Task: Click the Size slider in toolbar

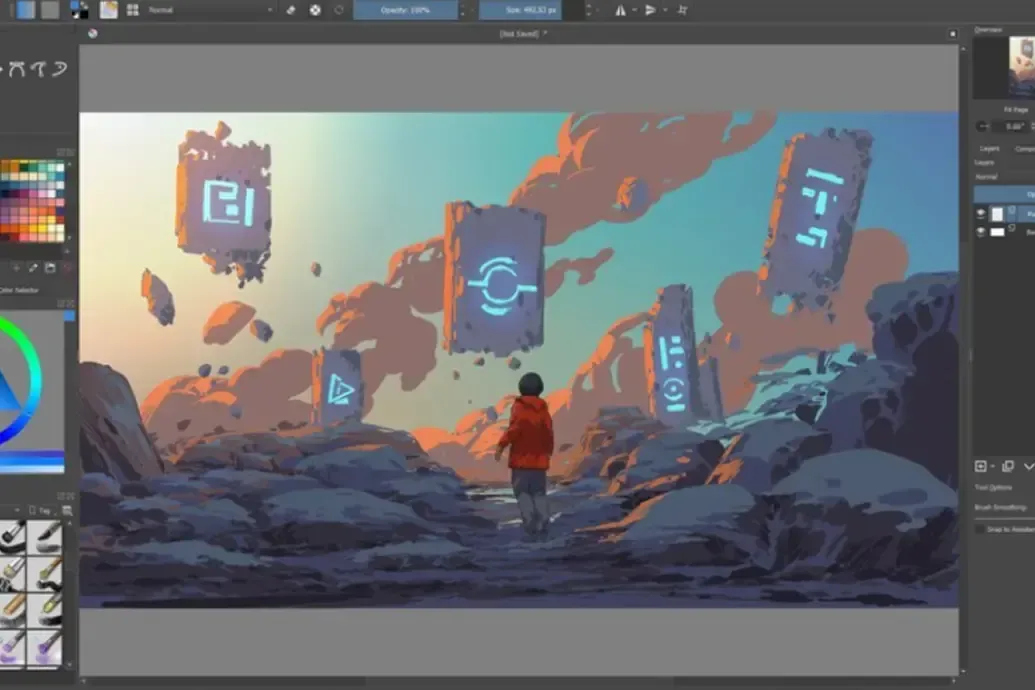Action: pos(531,10)
